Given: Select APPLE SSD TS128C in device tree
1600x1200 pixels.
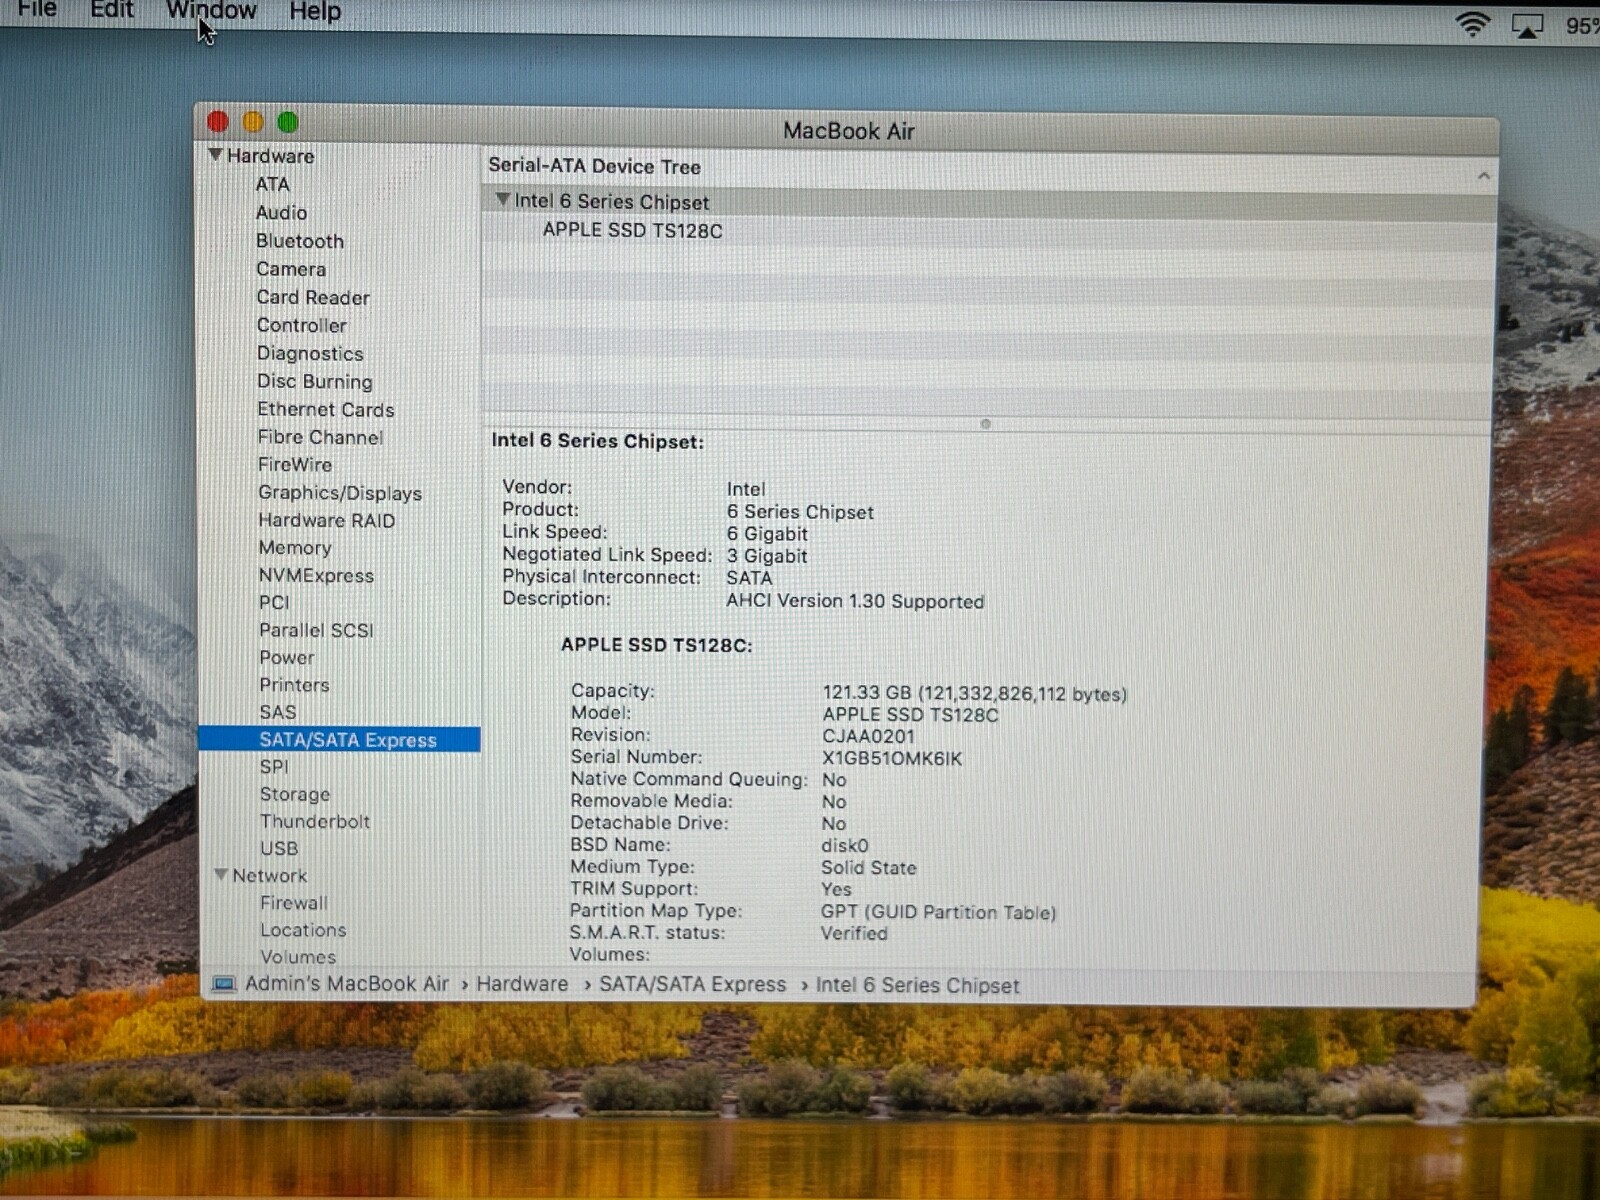Looking at the screenshot, I should [632, 231].
